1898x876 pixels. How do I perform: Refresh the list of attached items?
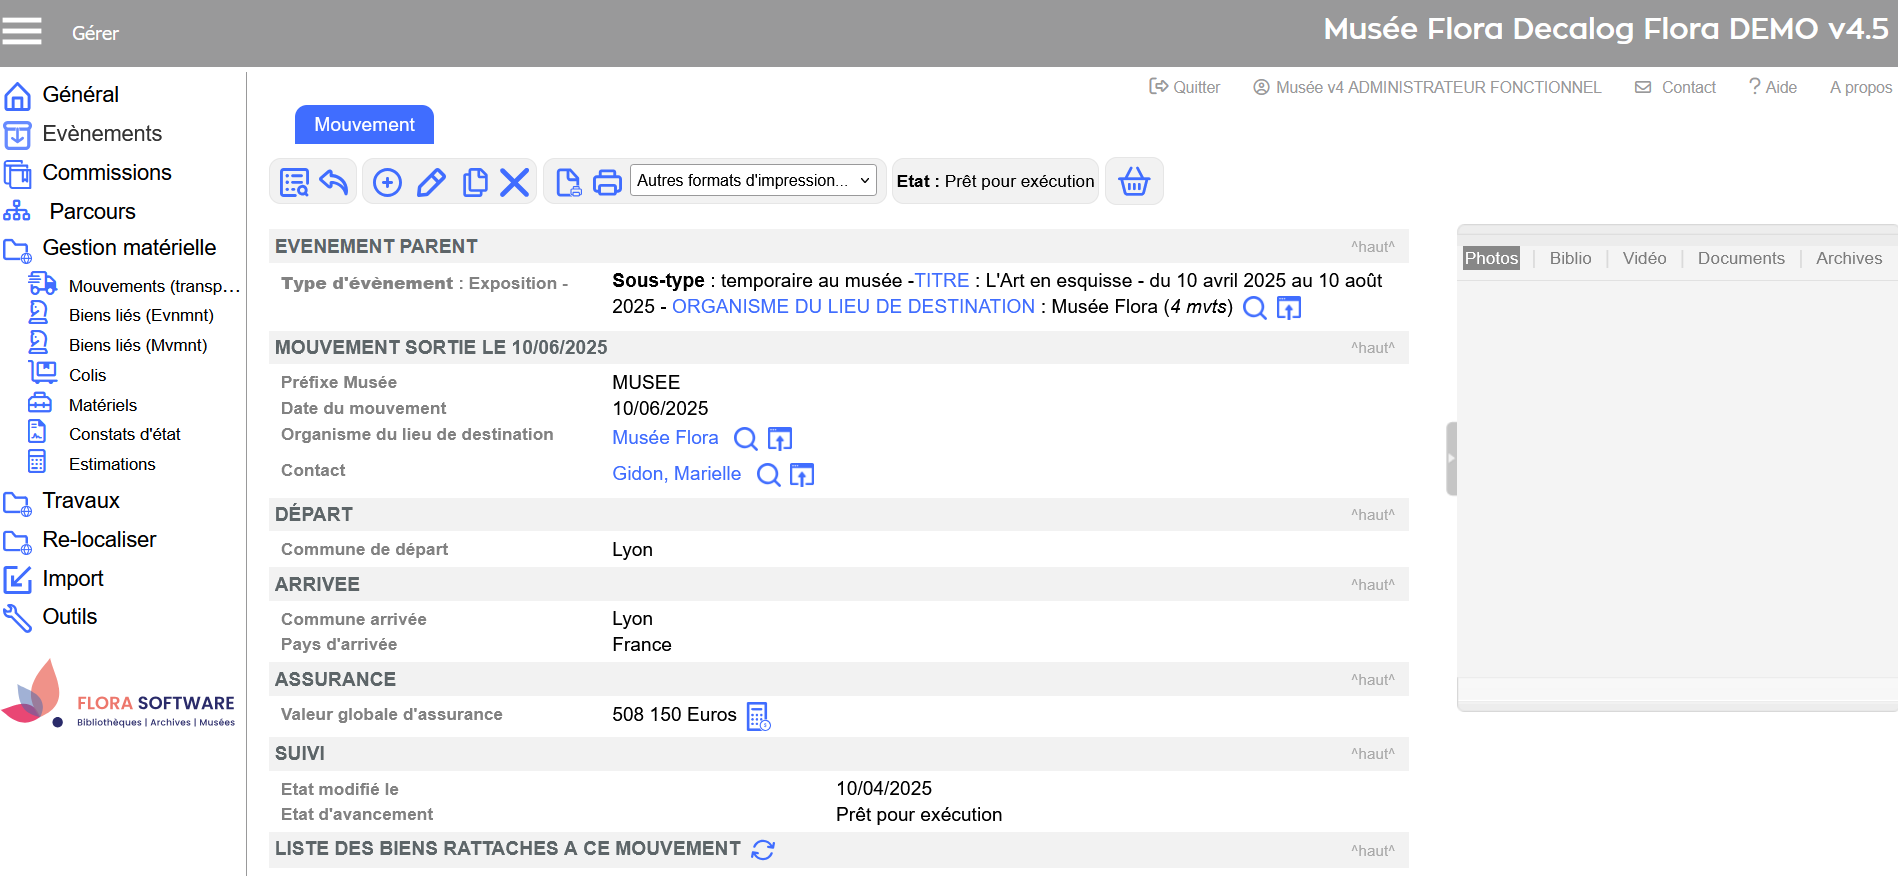(763, 850)
